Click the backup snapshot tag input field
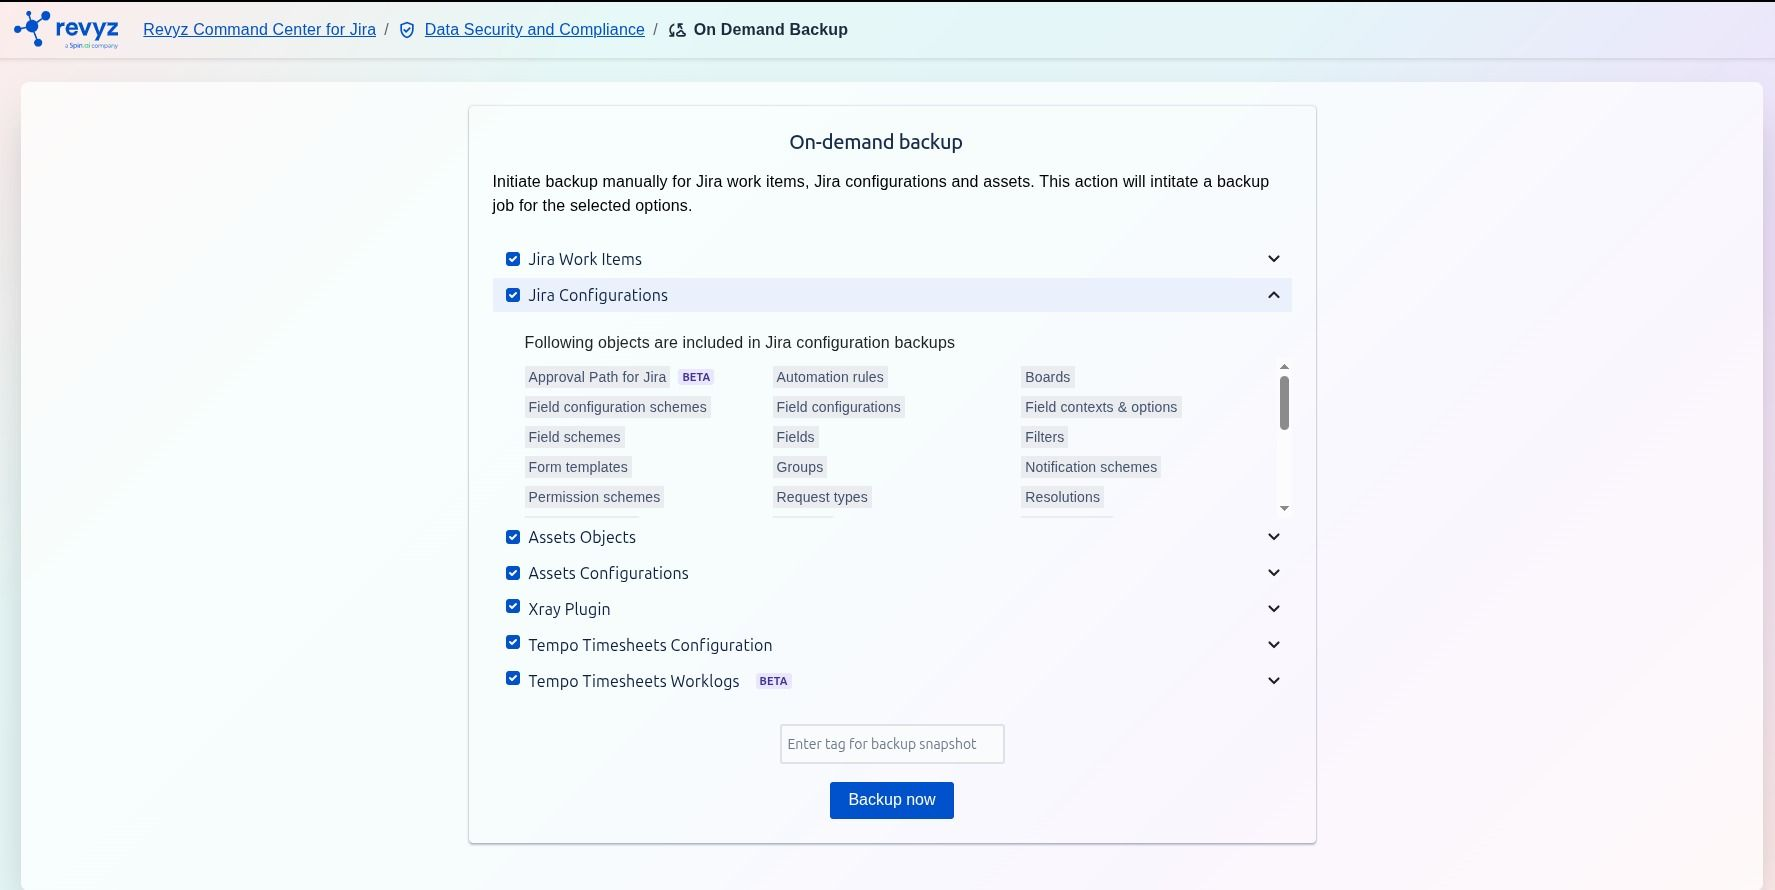 pyautogui.click(x=892, y=744)
